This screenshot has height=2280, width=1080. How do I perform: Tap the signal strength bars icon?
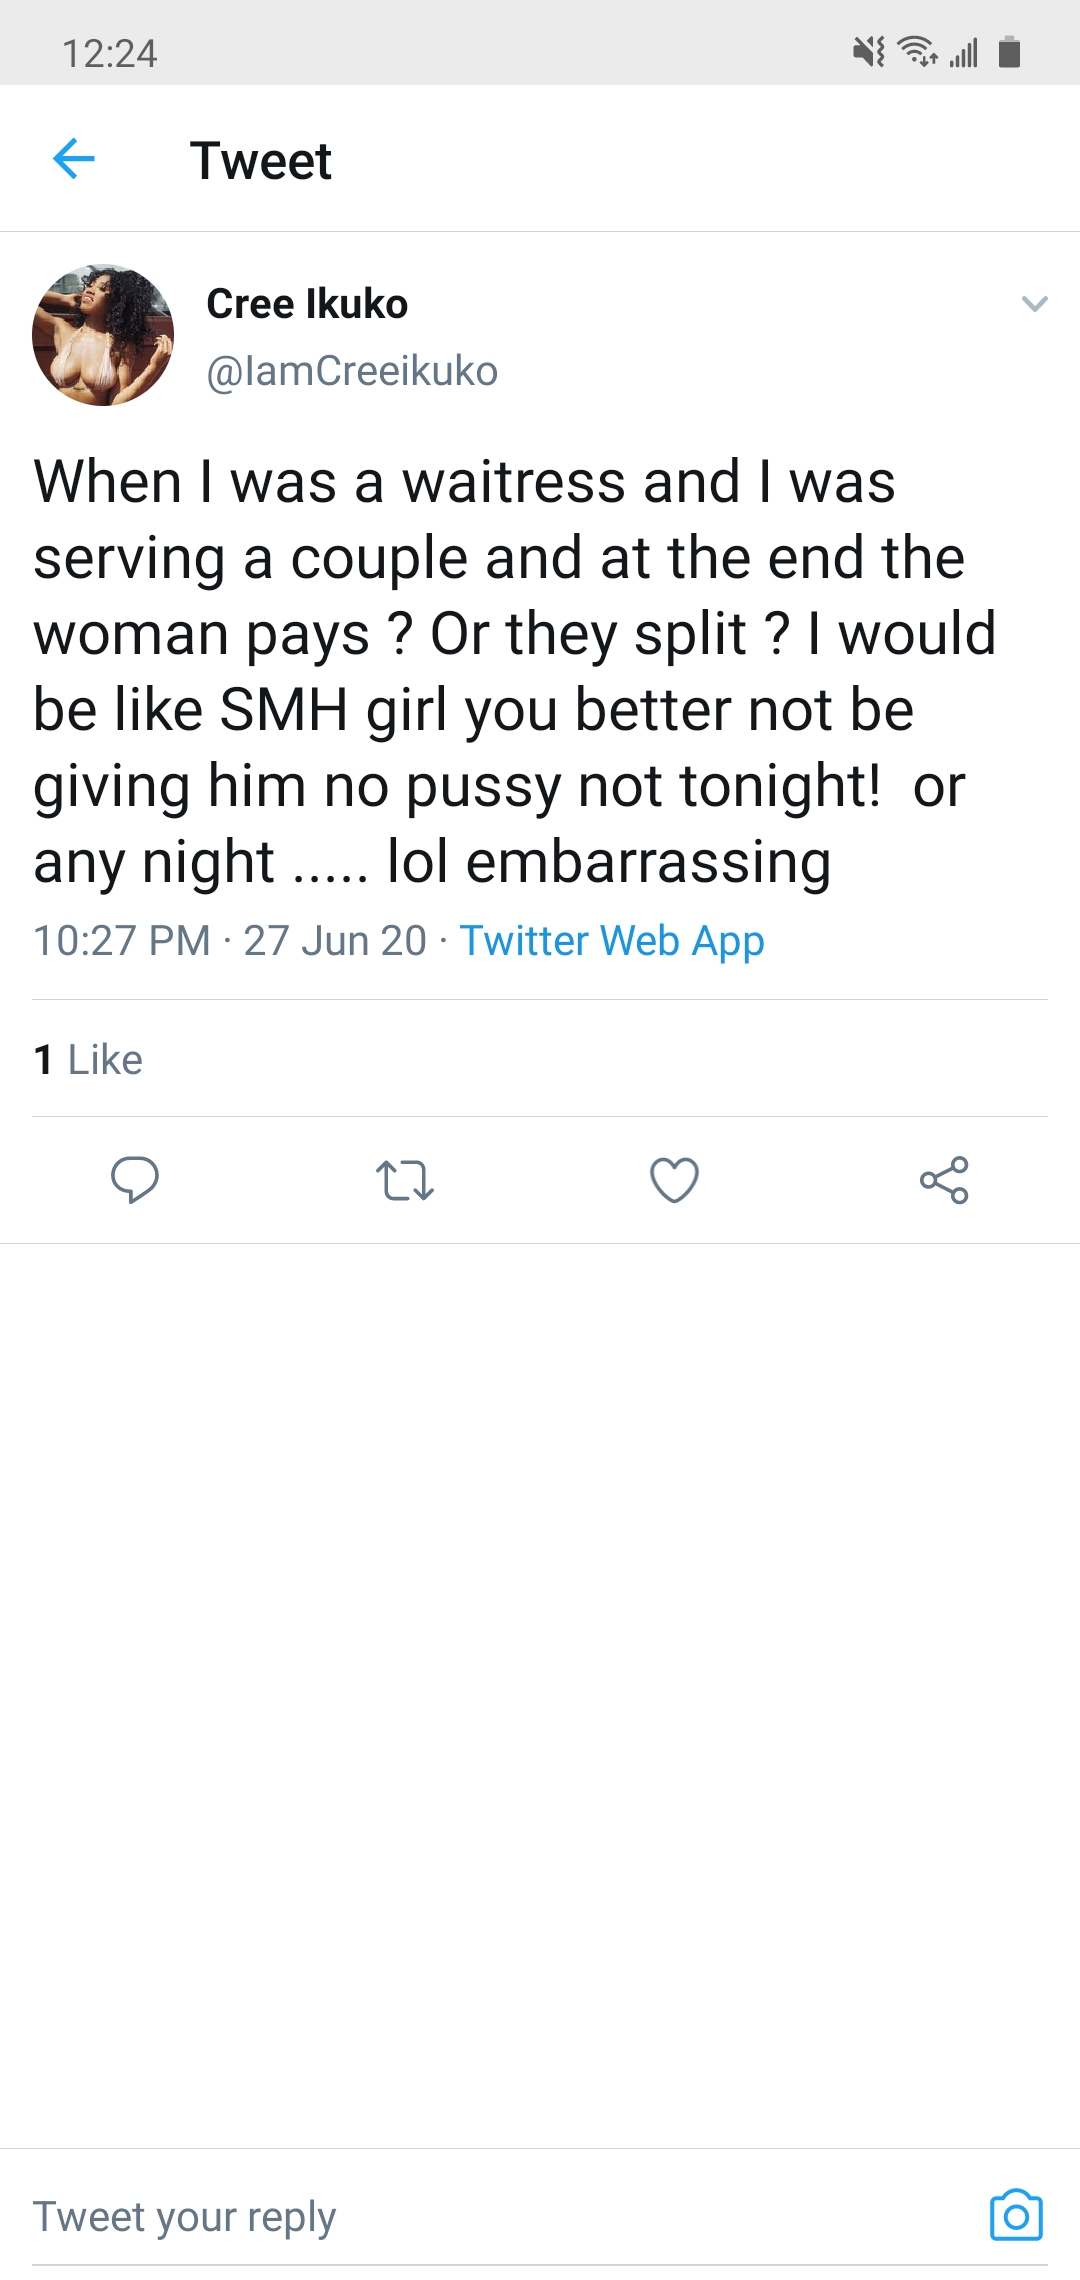[x=964, y=52]
